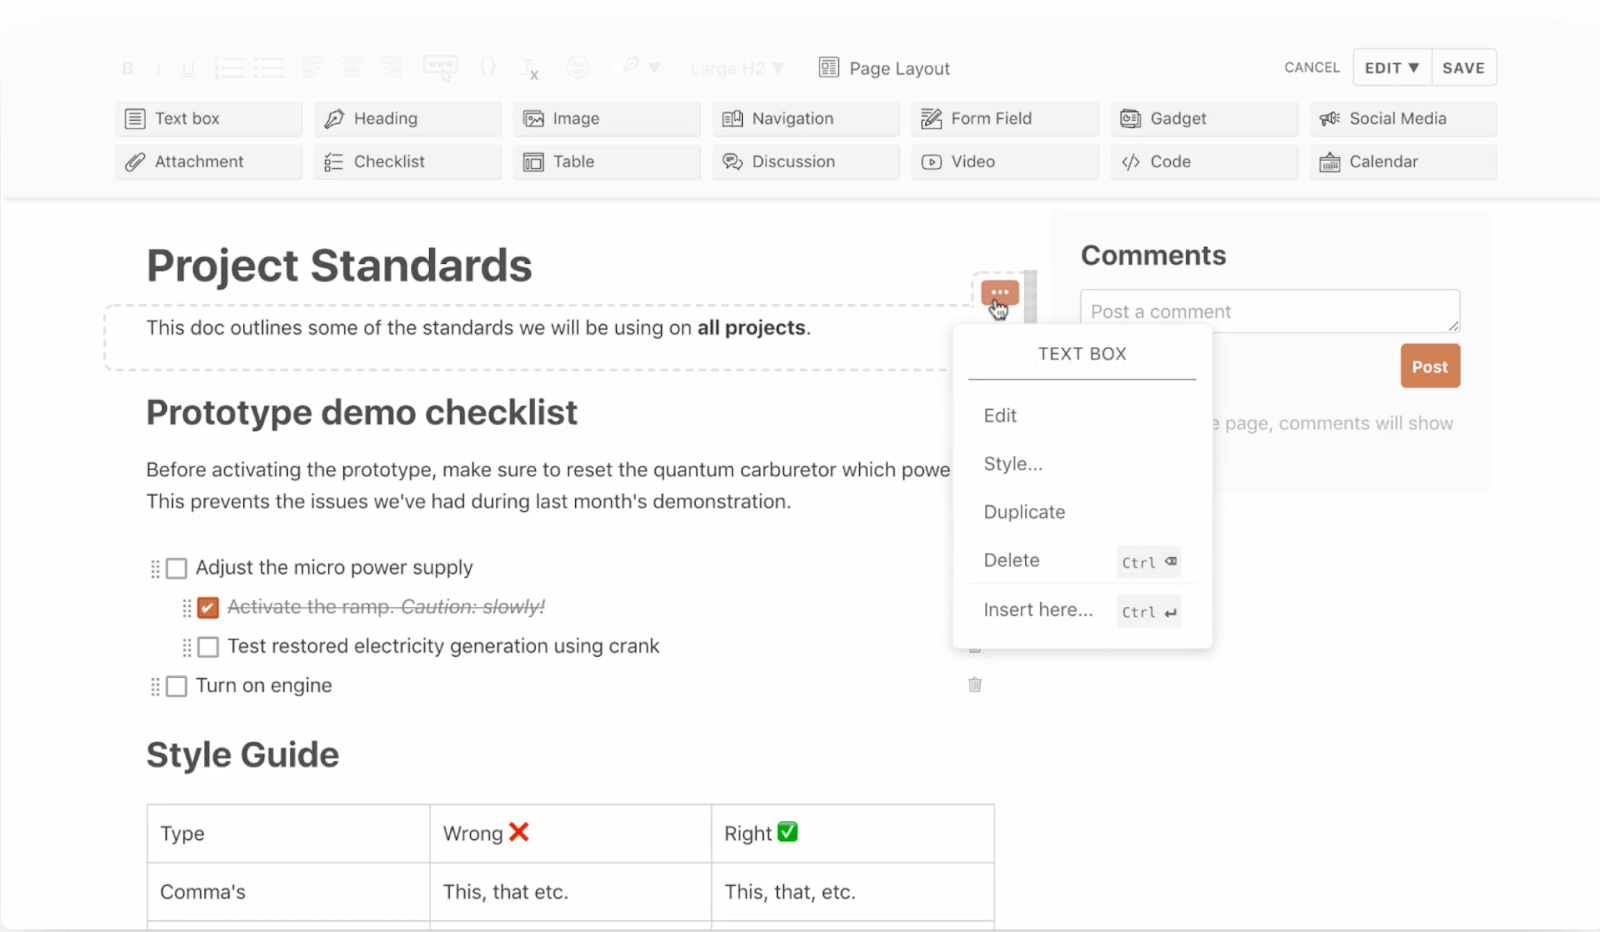Insert a Table element
Image resolution: width=1600 pixels, height=932 pixels.
point(606,161)
